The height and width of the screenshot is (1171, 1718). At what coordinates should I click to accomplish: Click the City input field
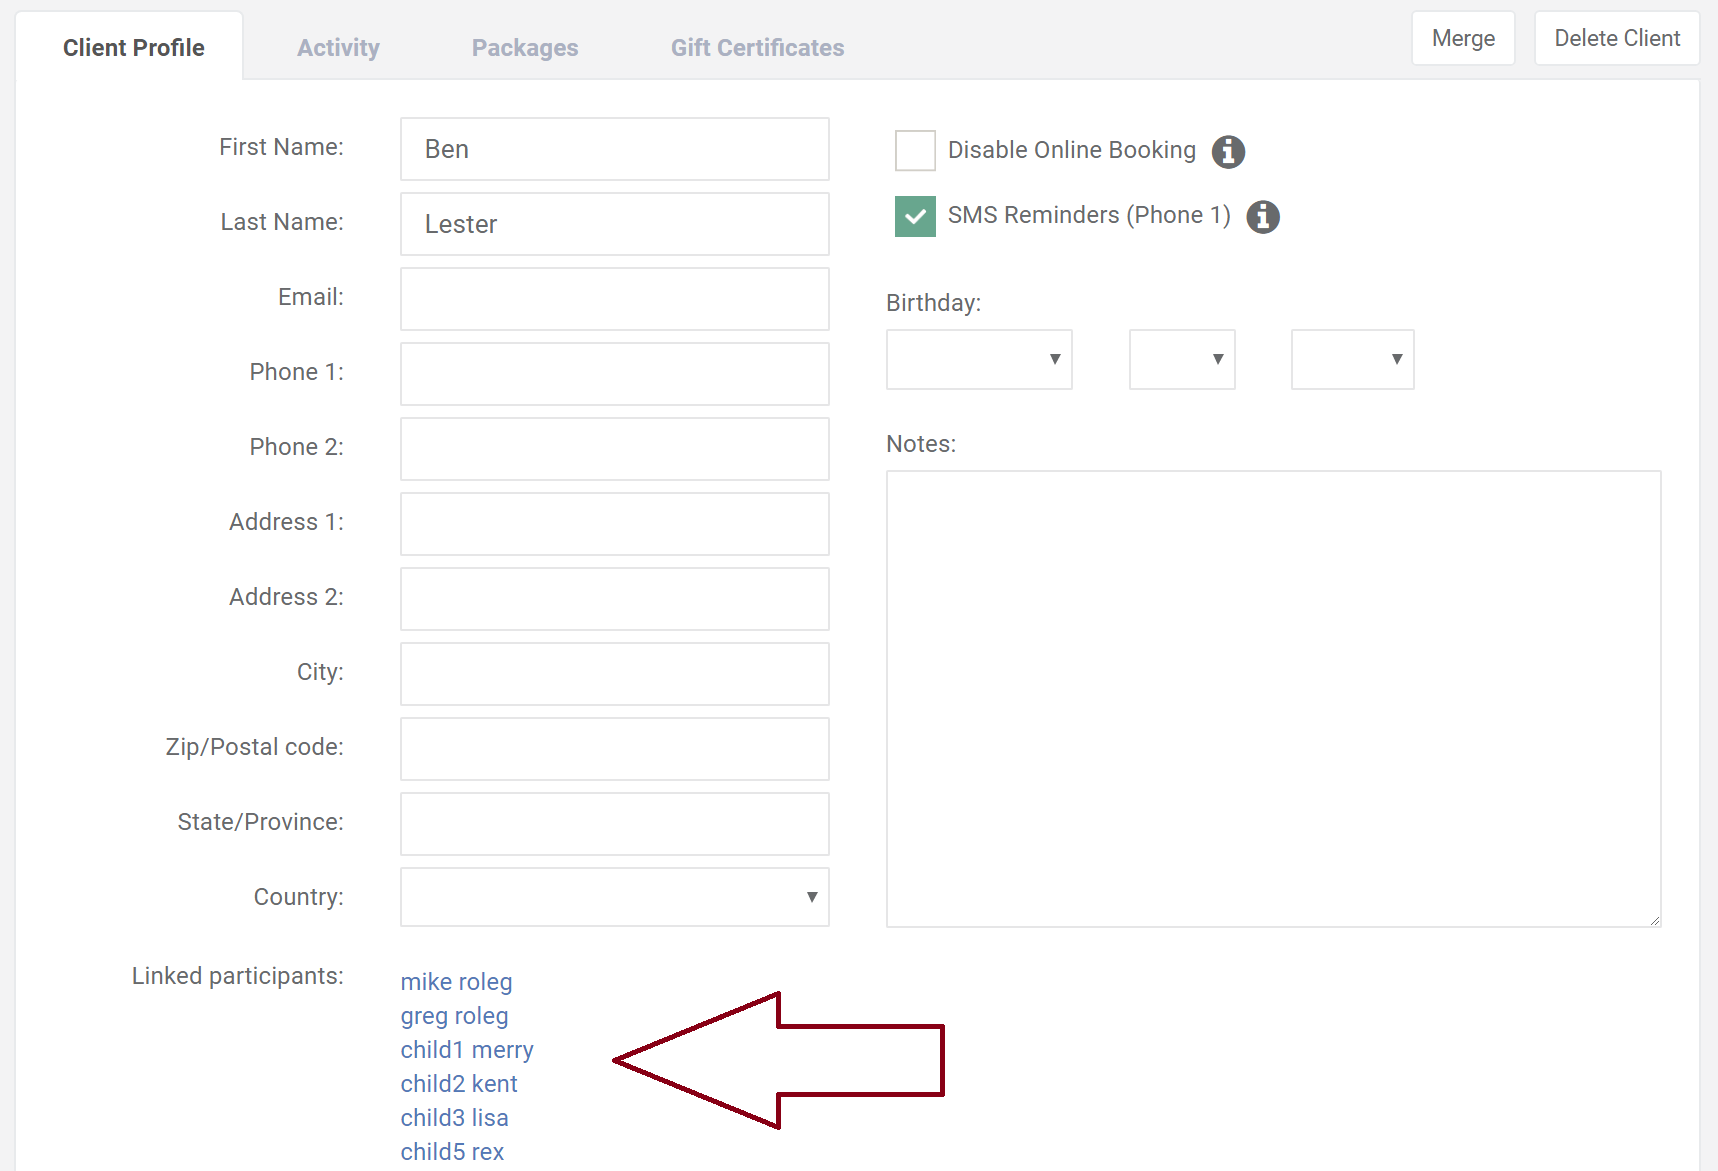click(615, 674)
